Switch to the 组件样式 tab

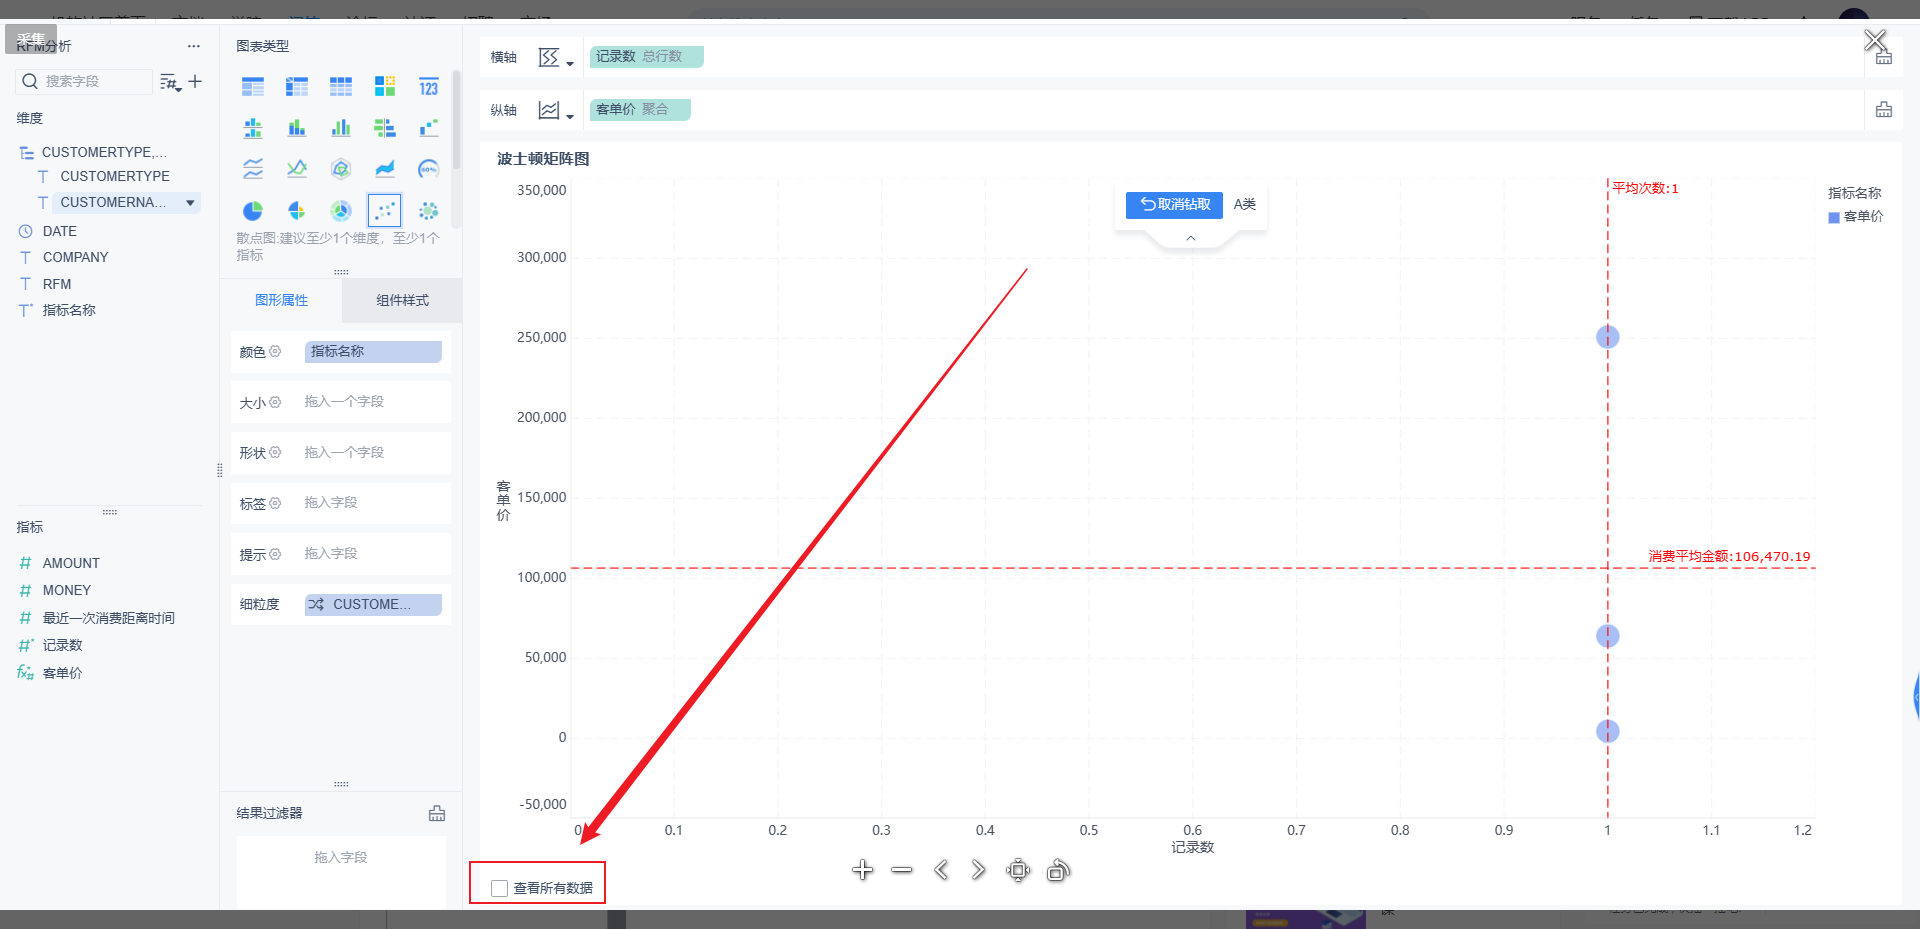(402, 300)
